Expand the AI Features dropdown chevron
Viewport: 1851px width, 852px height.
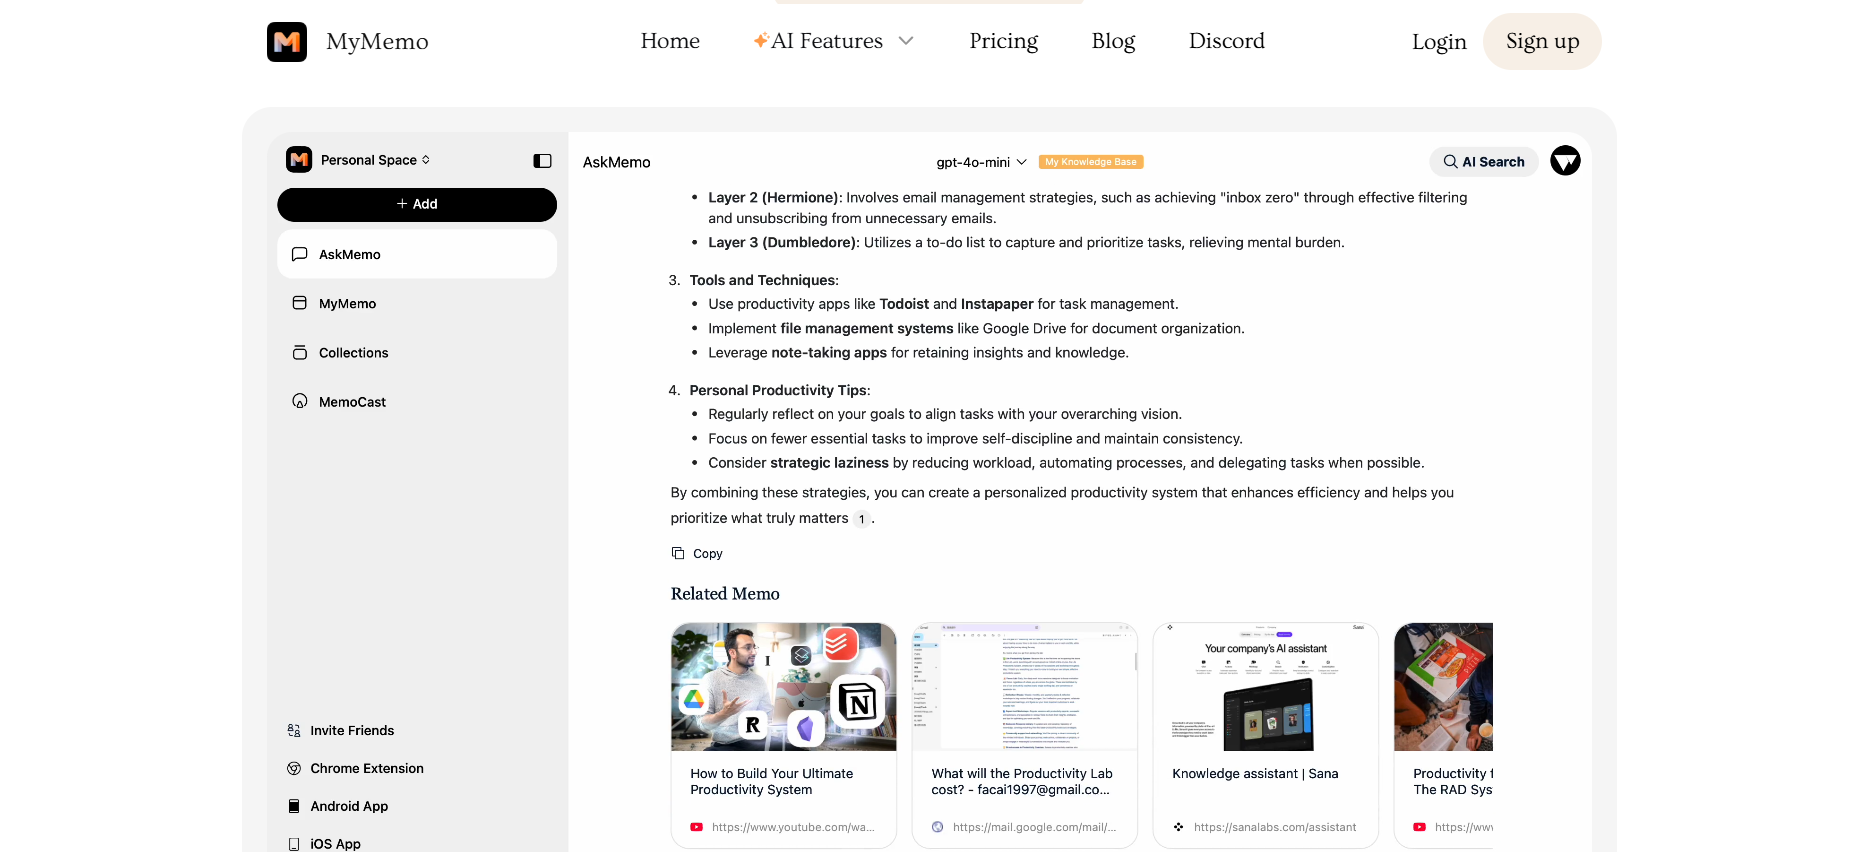[906, 41]
